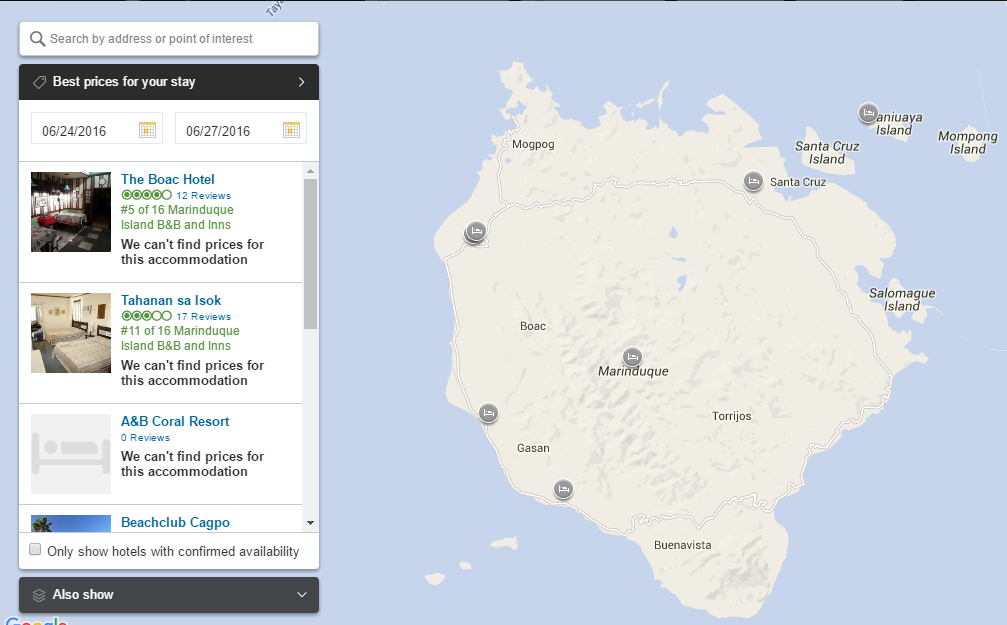Open the check-out date calendar icon

pyautogui.click(x=291, y=129)
